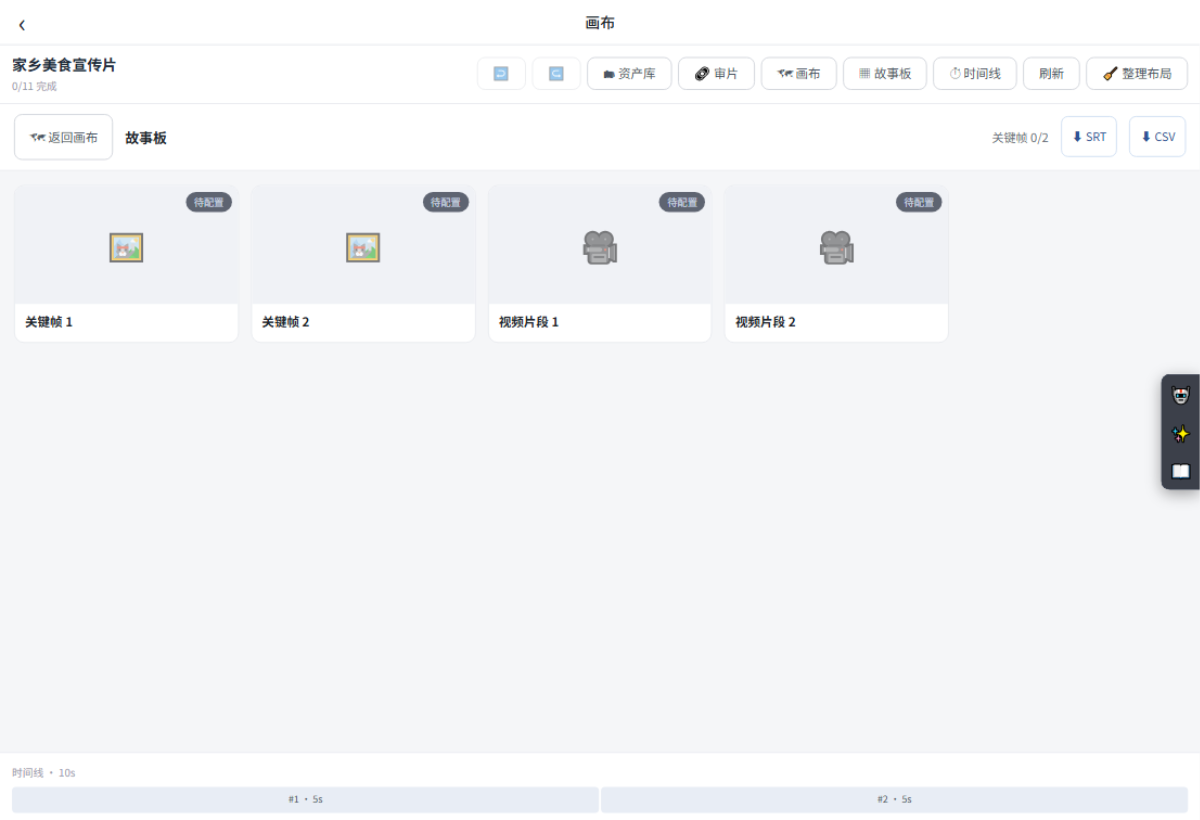Download the CSV file

point(1158,137)
